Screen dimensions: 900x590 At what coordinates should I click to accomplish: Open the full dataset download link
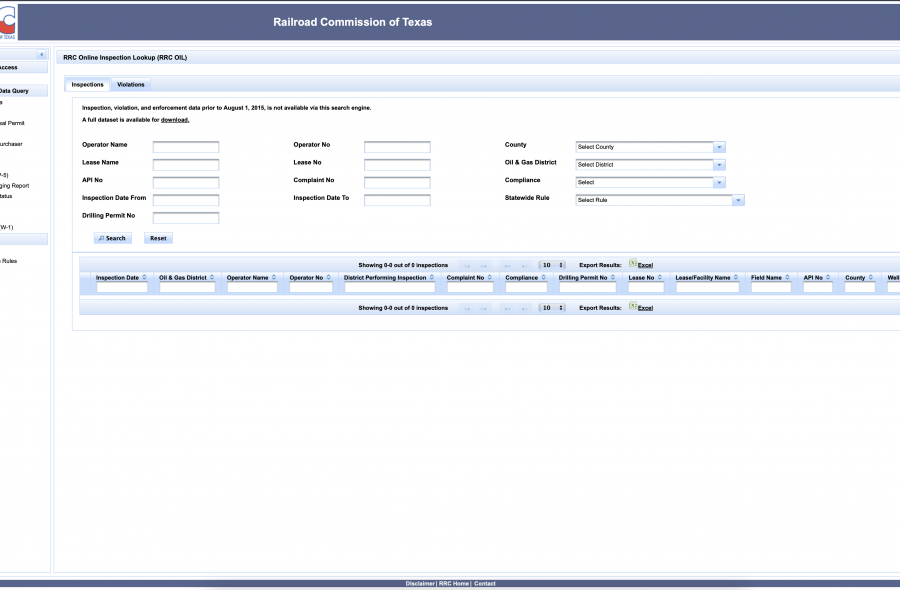174,120
